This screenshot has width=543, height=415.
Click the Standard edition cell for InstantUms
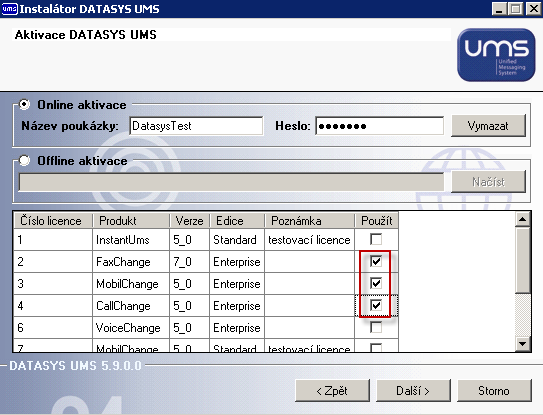tap(237, 240)
